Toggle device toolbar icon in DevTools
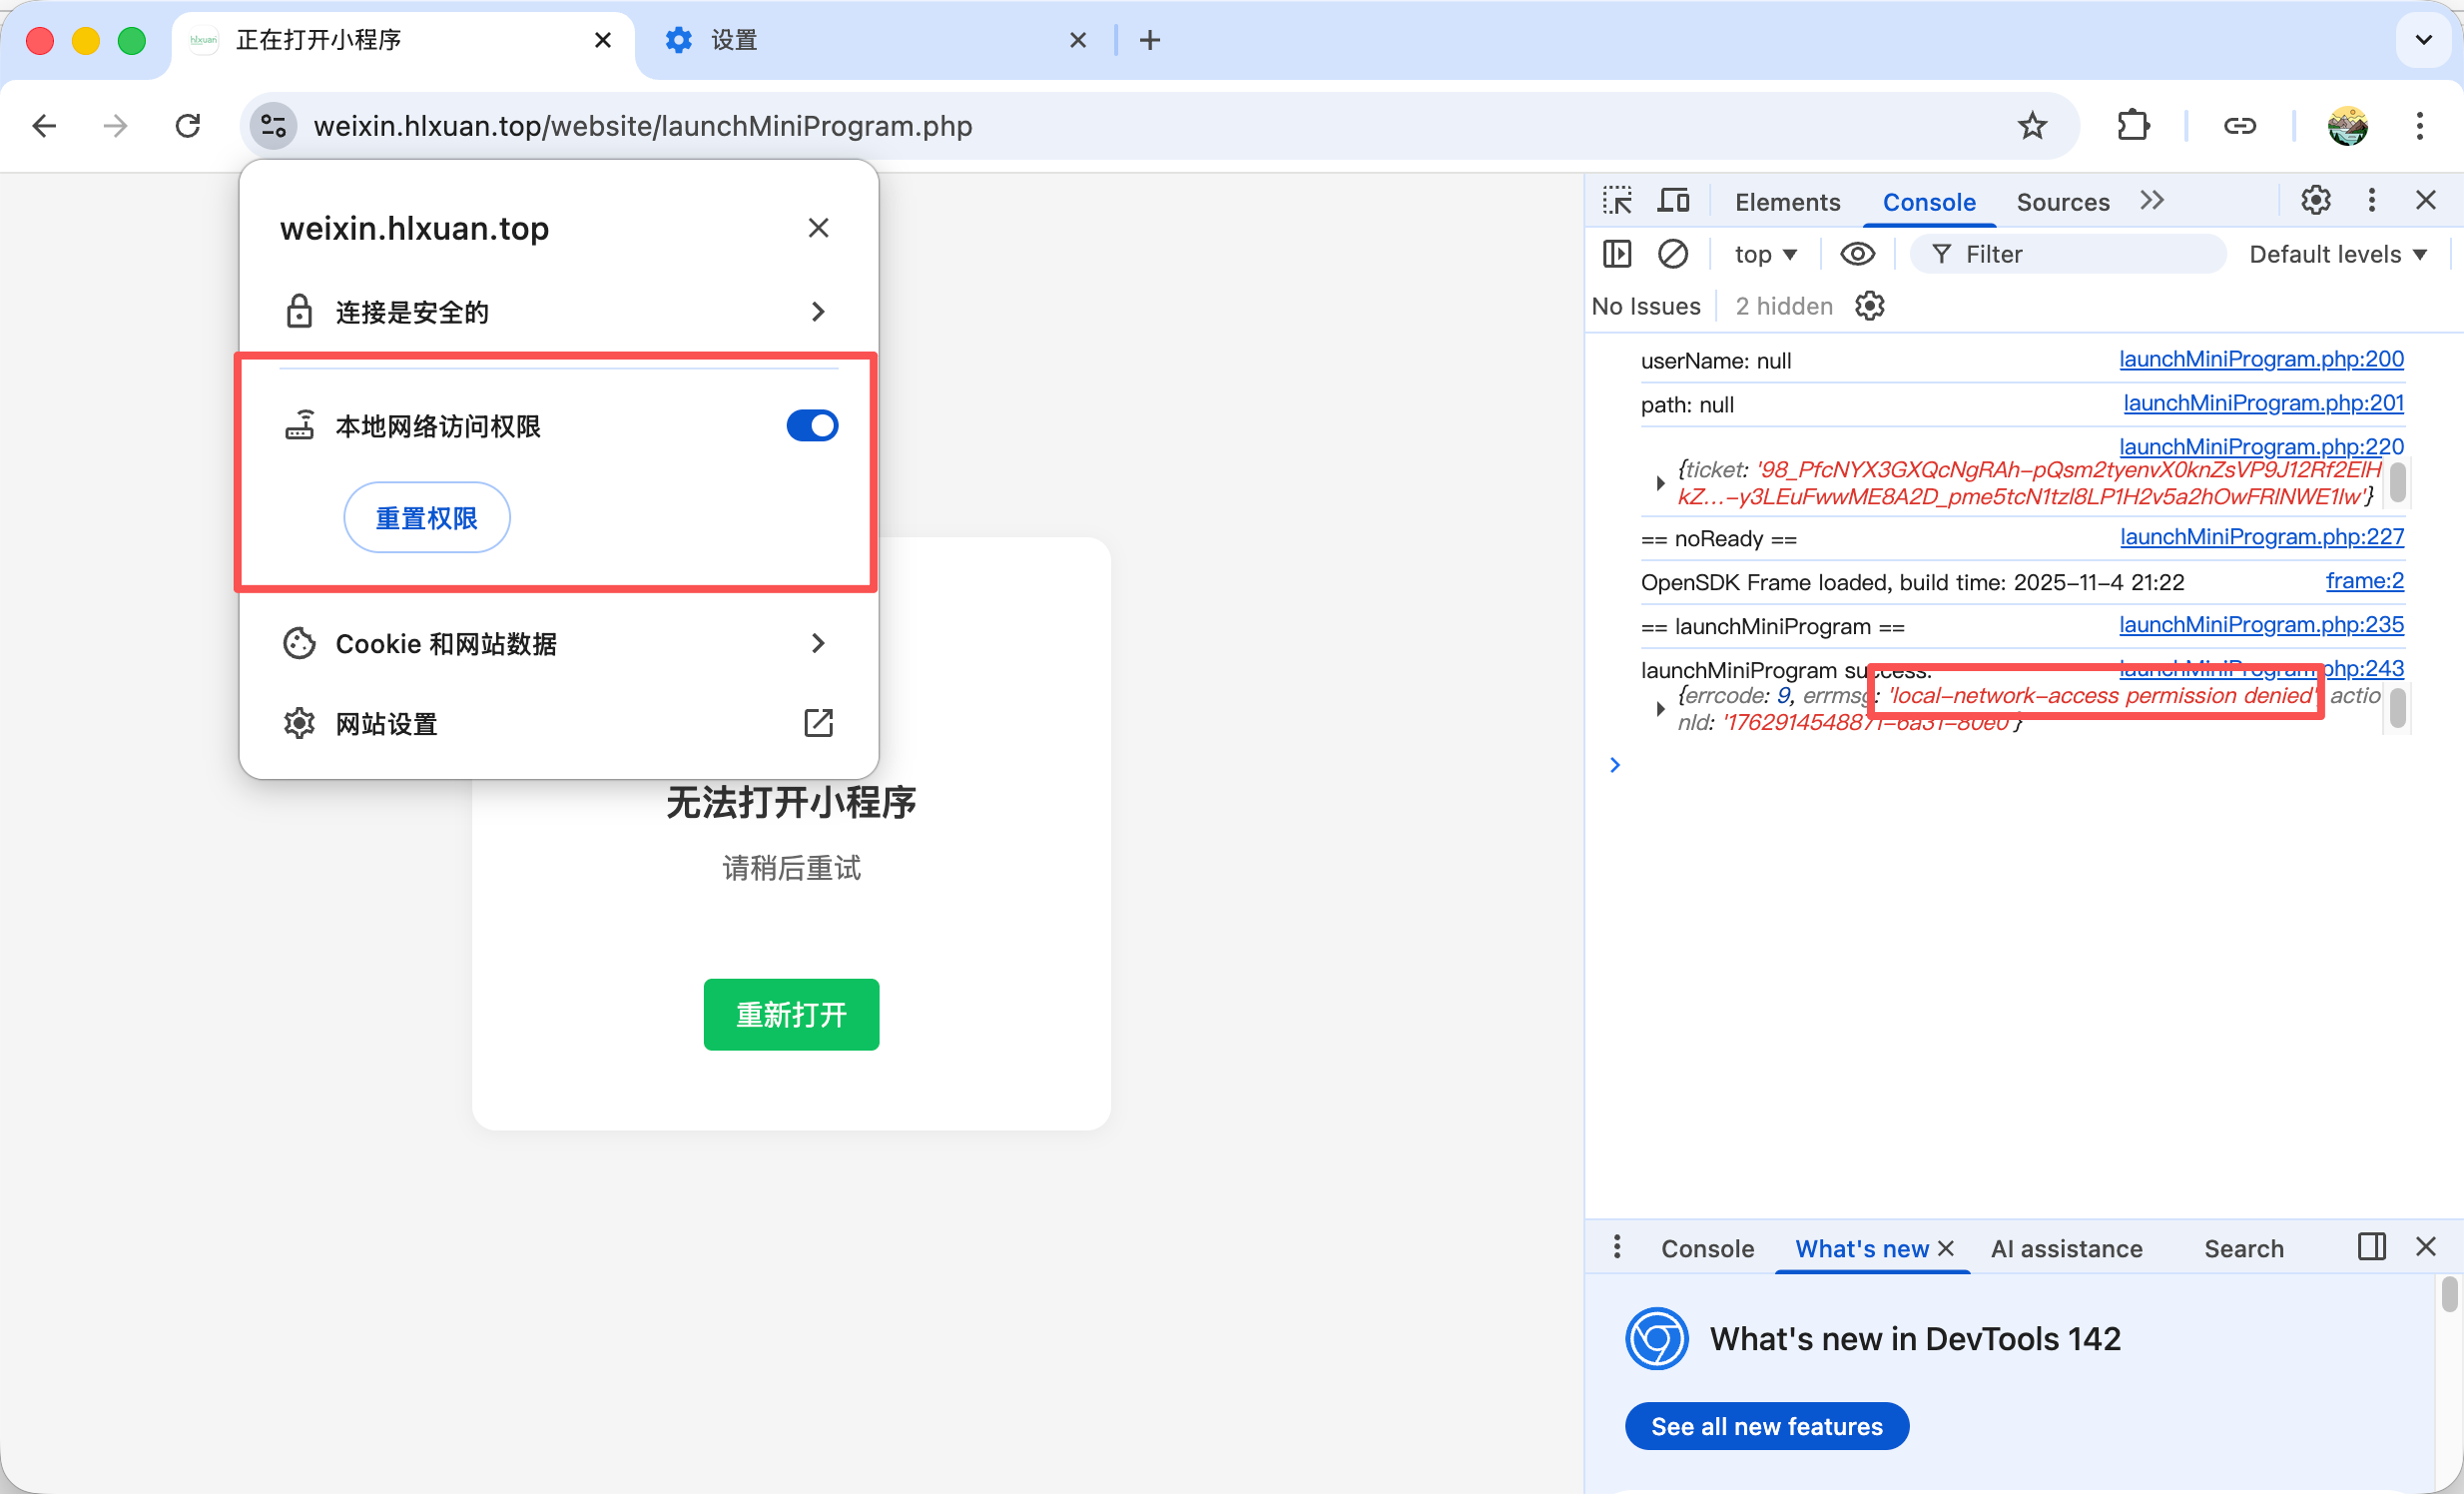This screenshot has height=1494, width=2464. (1673, 201)
